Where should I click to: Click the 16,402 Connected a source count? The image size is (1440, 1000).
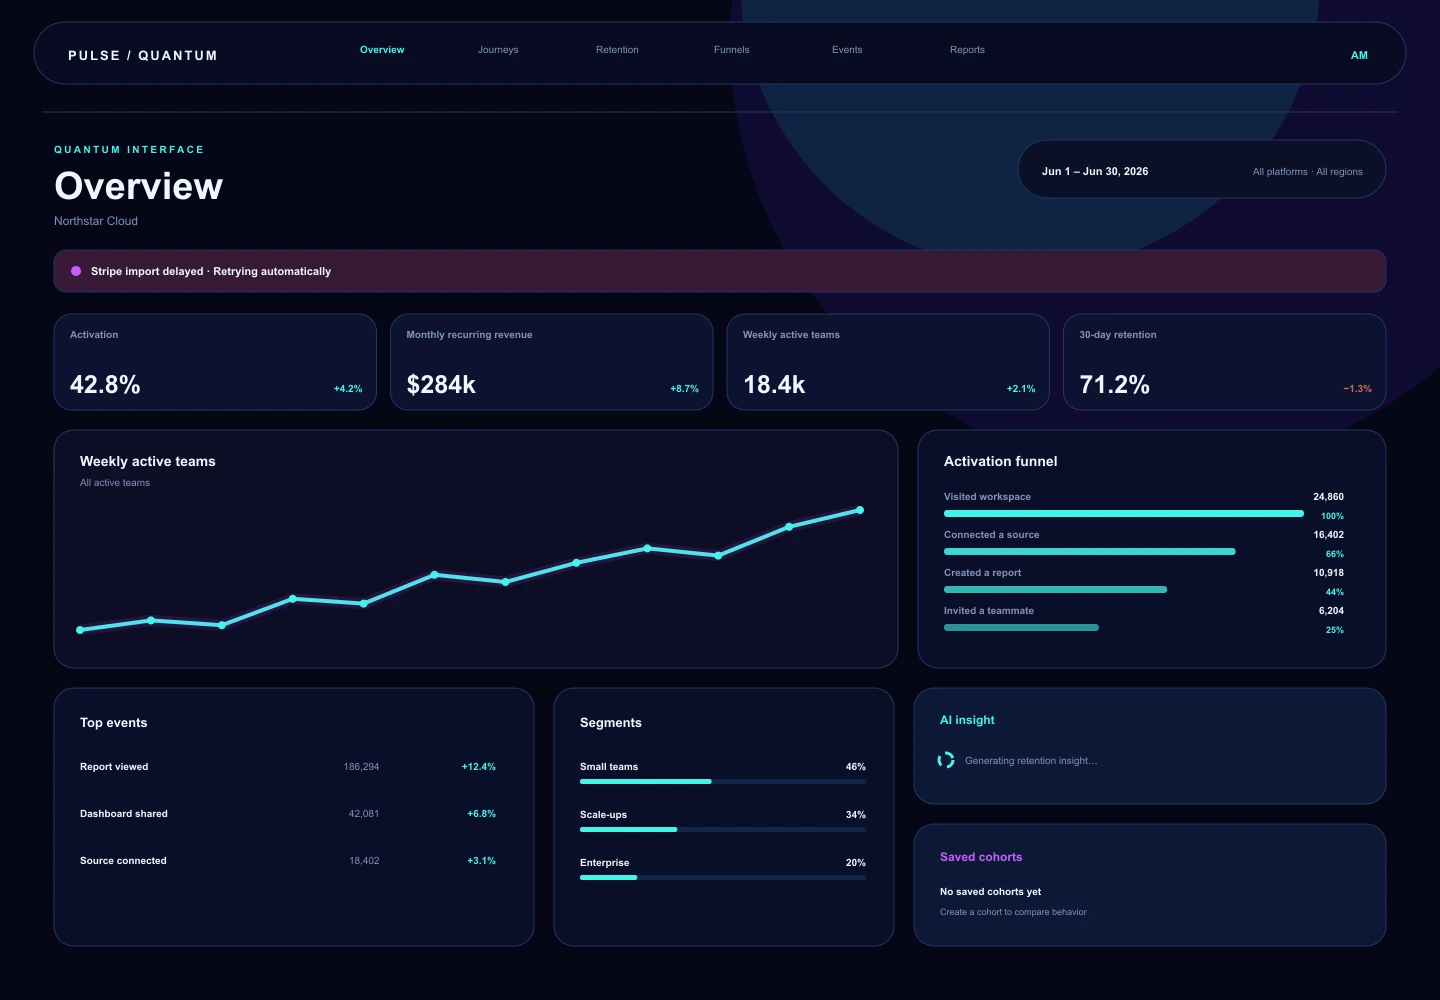[x=1328, y=535]
